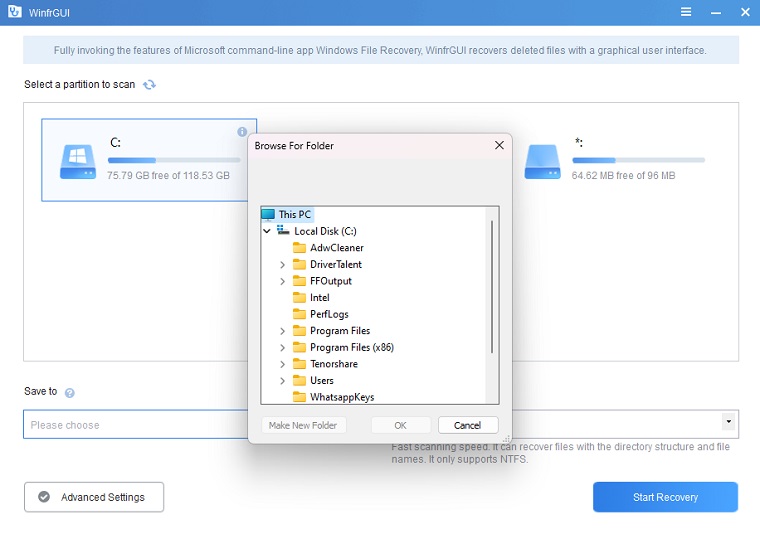This screenshot has height=534, width=760.
Task: Expand the FFOutput folder chevron
Action: click(x=283, y=281)
